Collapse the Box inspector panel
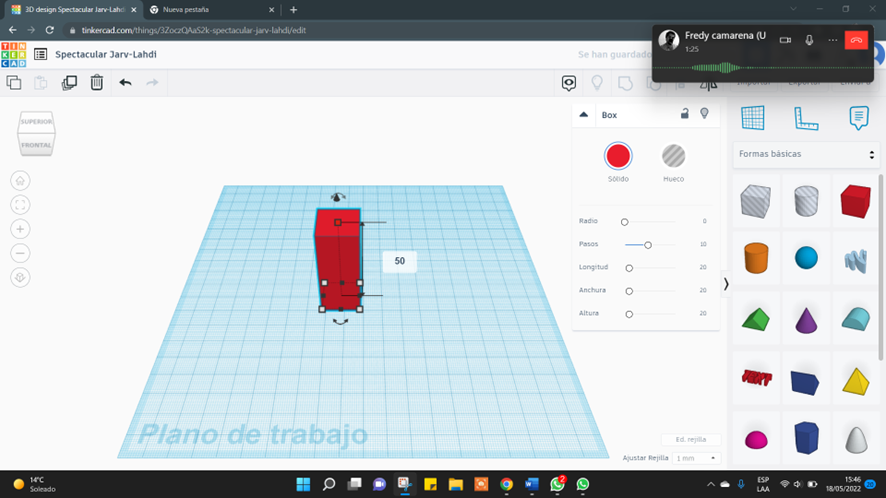Image resolution: width=886 pixels, height=498 pixels. coord(584,115)
